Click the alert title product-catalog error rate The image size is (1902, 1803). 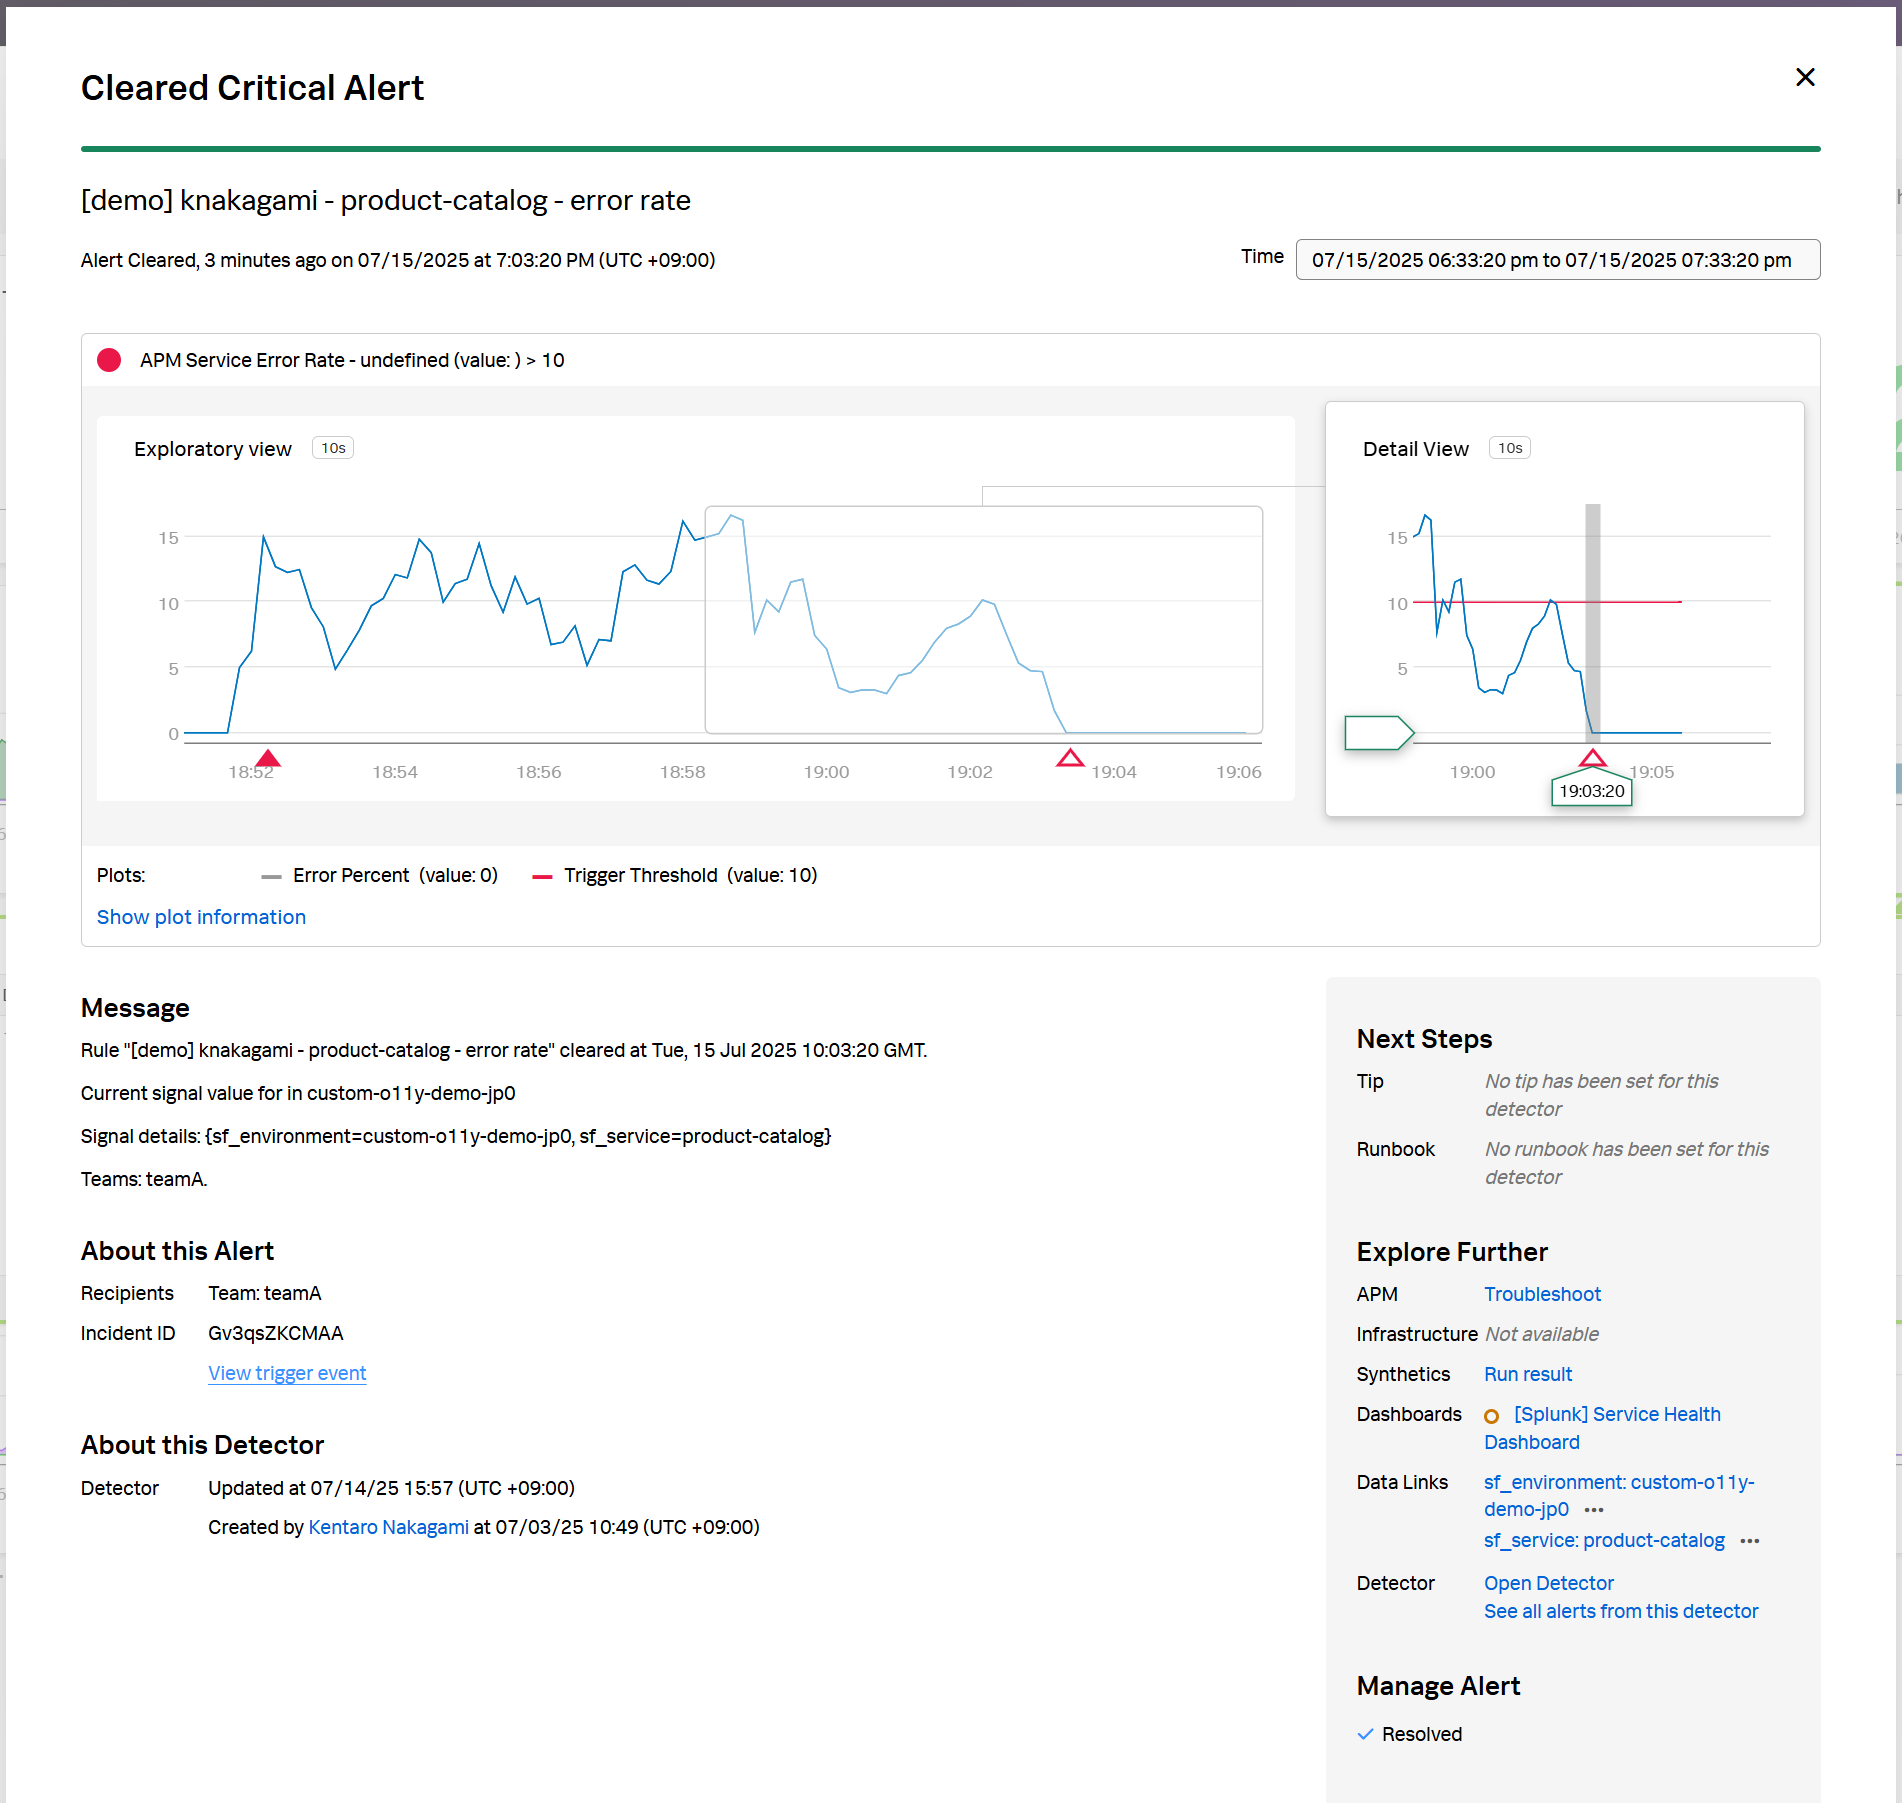[385, 200]
